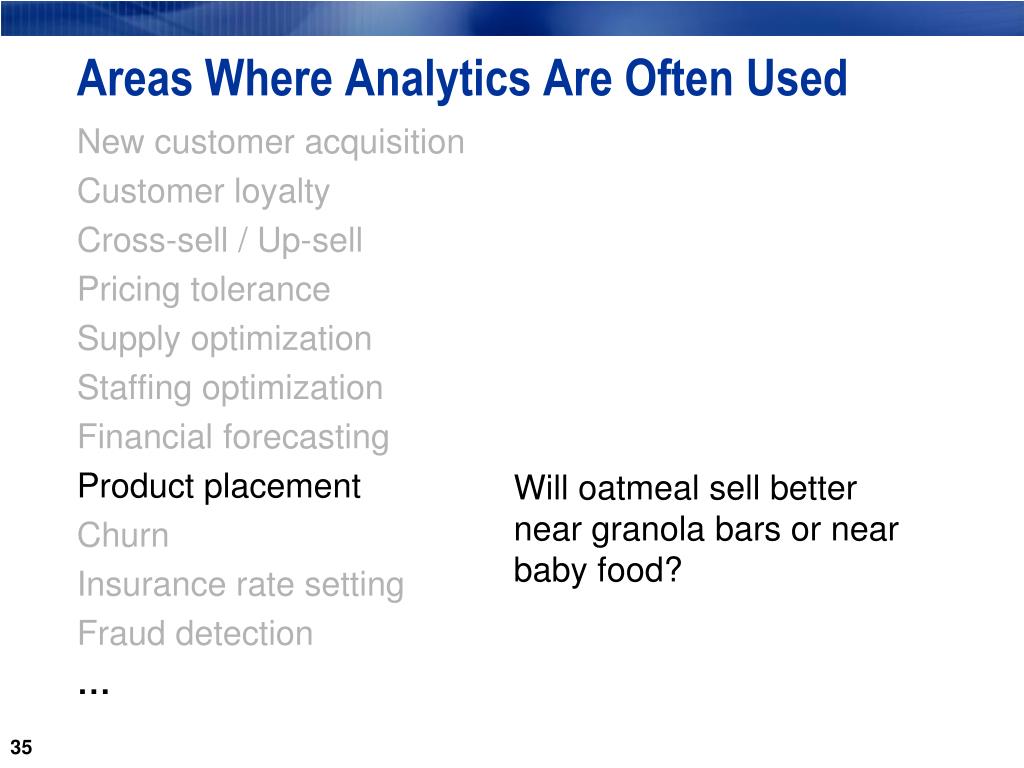
Task: Select 'Pricing tolerance' text
Action: pos(204,290)
